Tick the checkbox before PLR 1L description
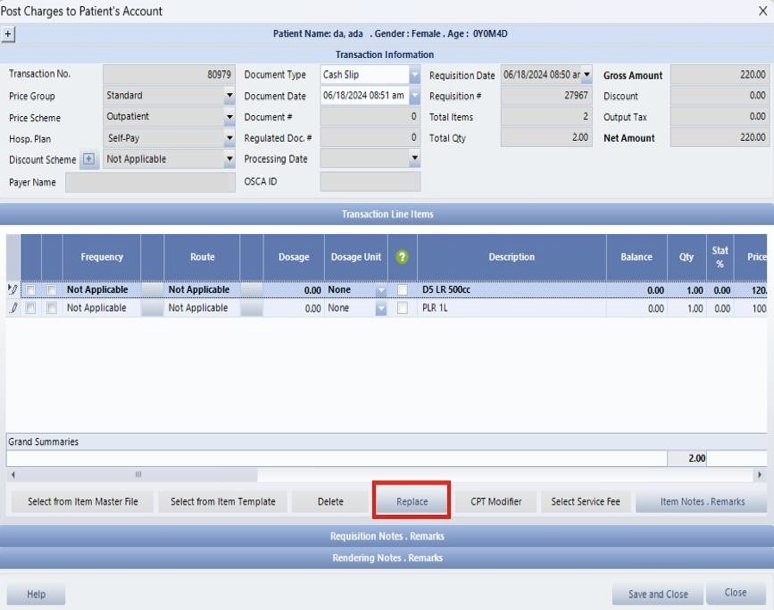Image resolution: width=774 pixels, height=610 pixels. coord(403,309)
